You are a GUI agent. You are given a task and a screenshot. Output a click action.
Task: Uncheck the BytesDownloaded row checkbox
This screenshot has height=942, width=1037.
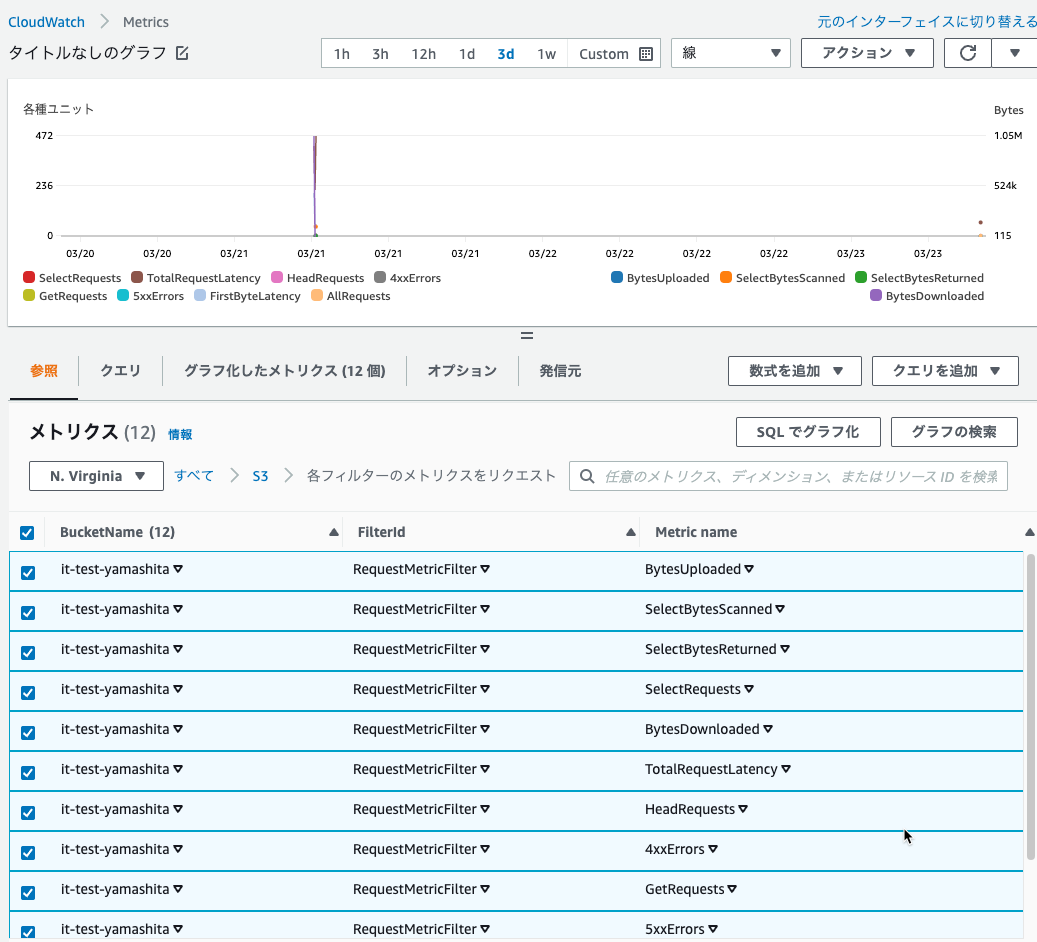tap(28, 732)
